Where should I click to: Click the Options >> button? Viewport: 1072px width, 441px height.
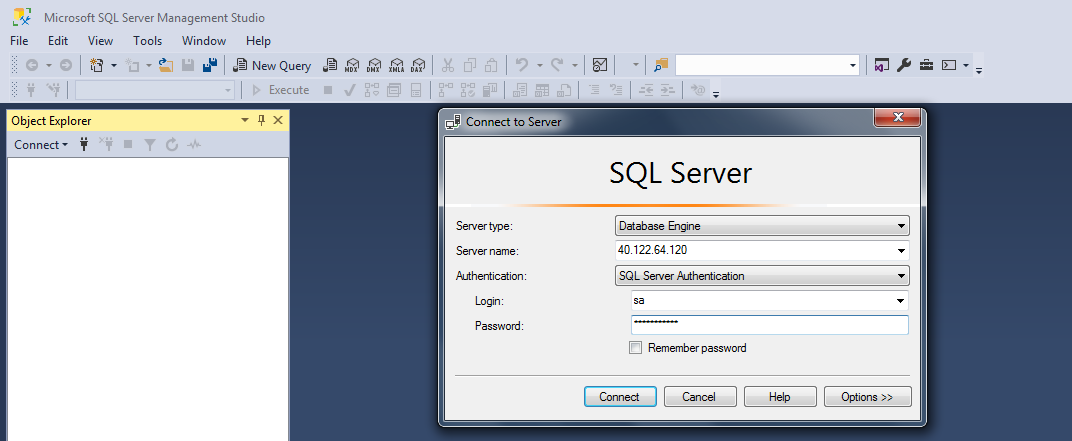(868, 397)
